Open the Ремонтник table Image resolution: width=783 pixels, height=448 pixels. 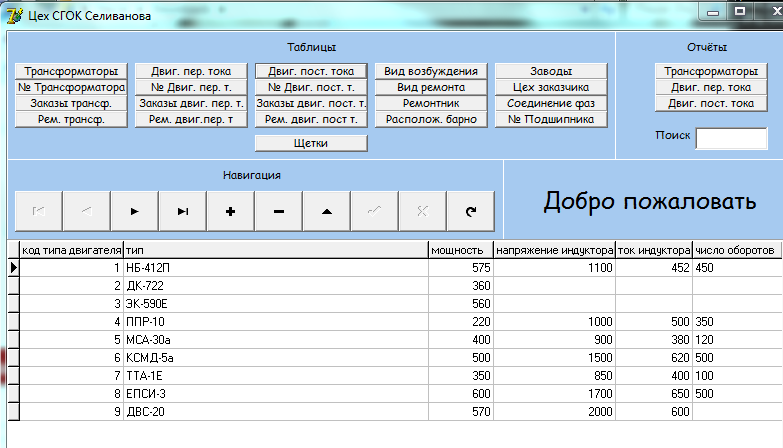(x=431, y=103)
